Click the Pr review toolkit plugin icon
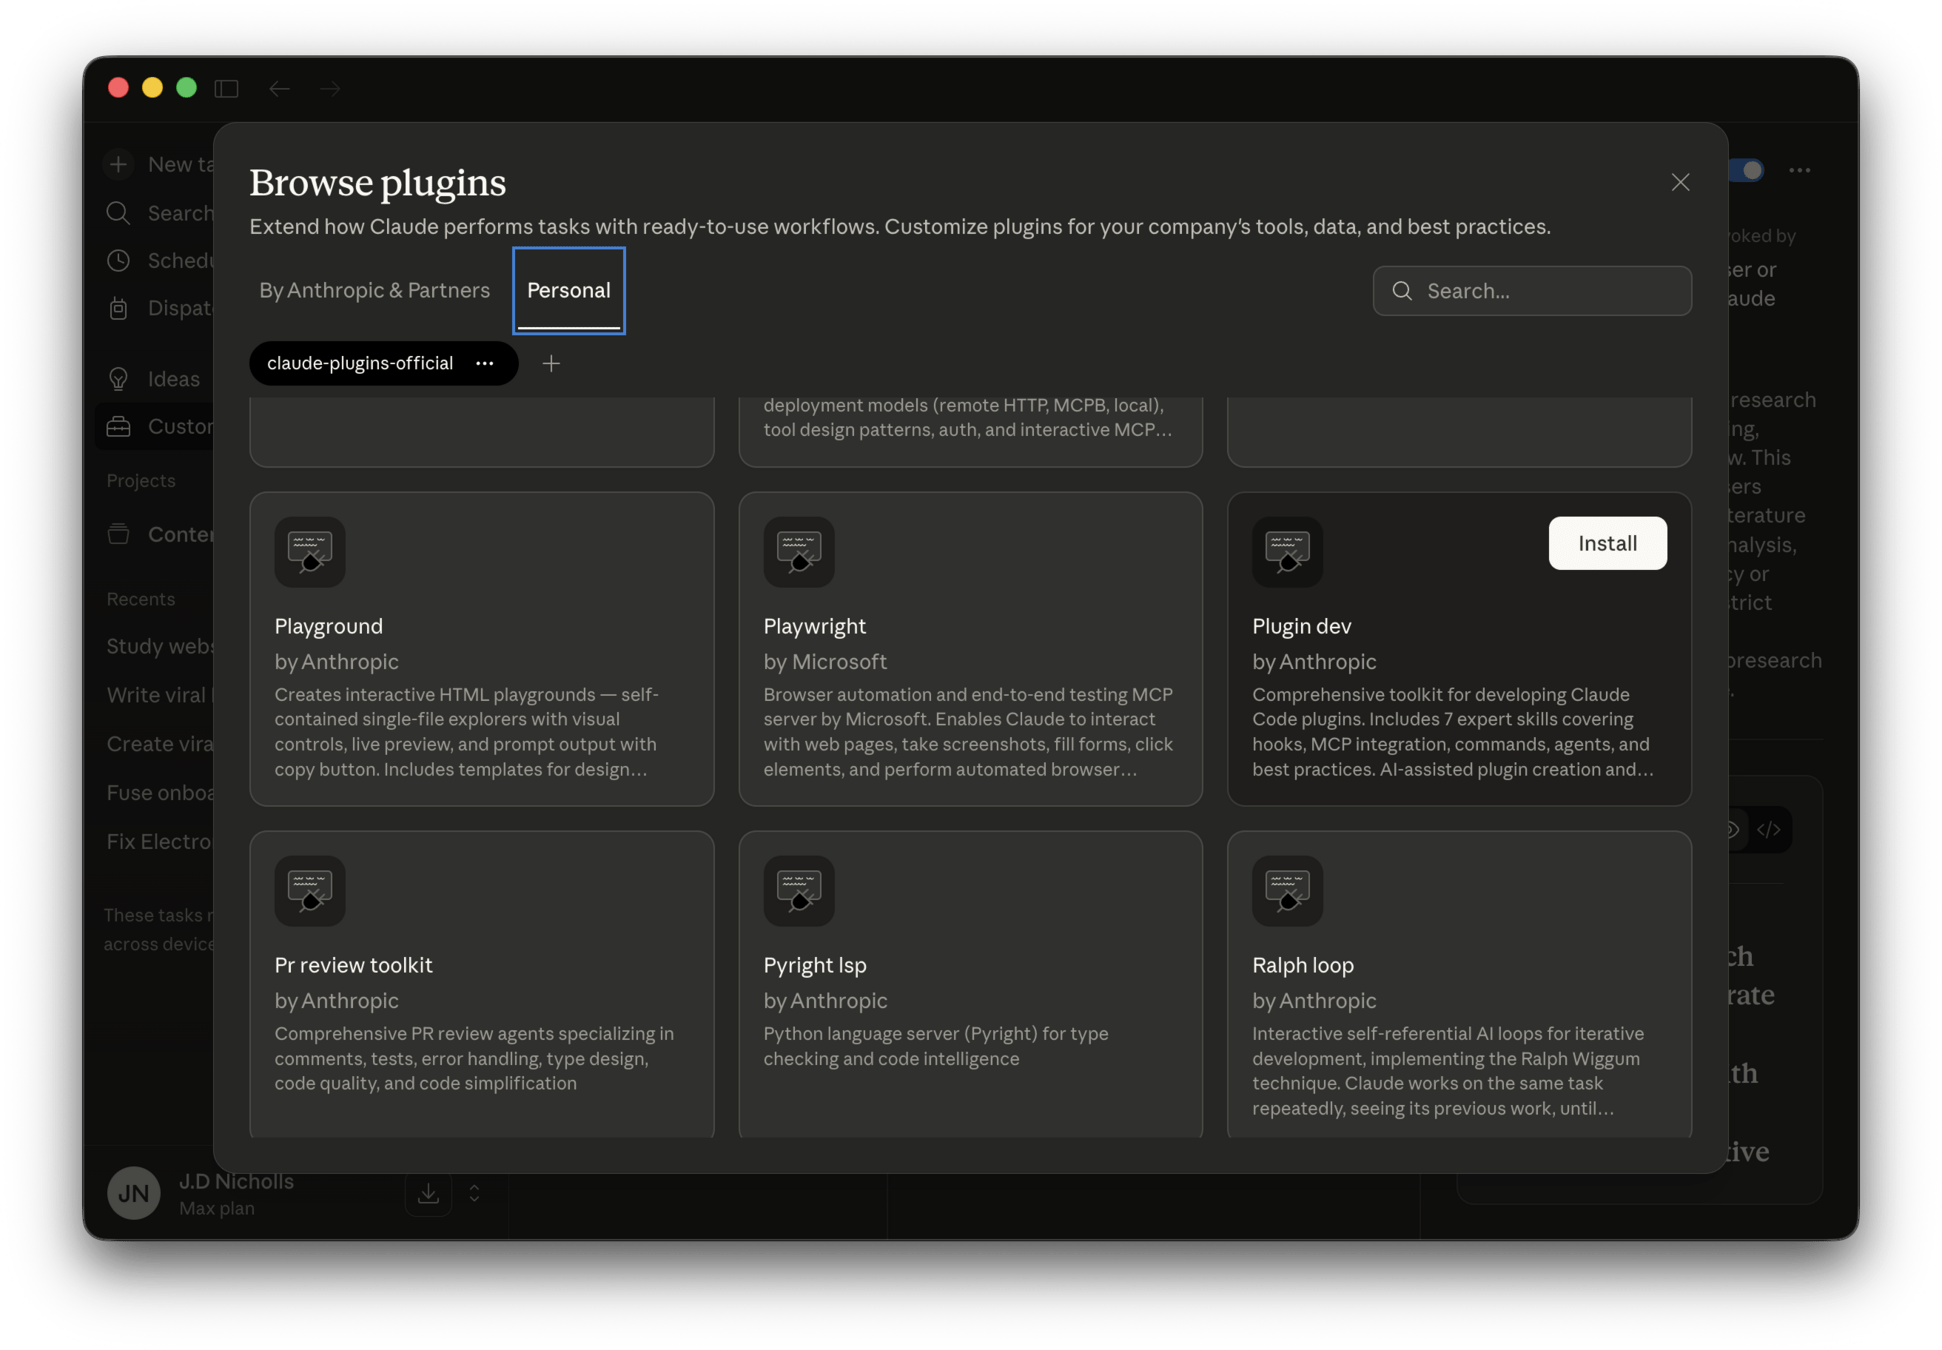 310,891
